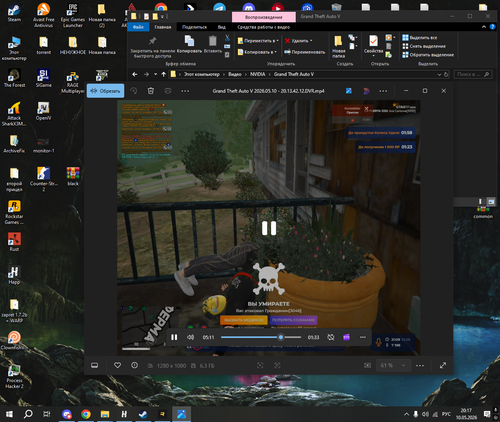Open taskbar search
Screen dimensions: 500x422
(x=28, y=414)
